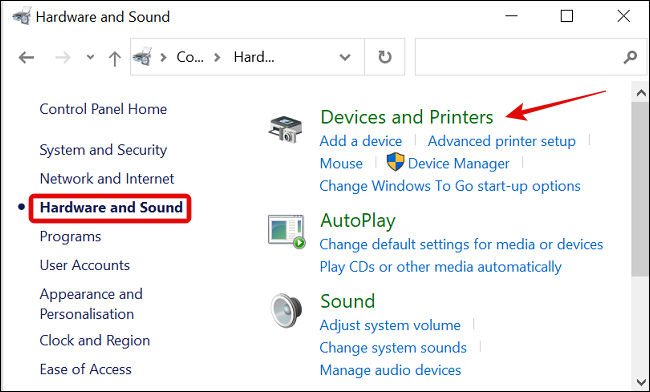The width and height of the screenshot is (650, 392).
Task: Expand the address bar history dropdown
Action: pos(345,57)
